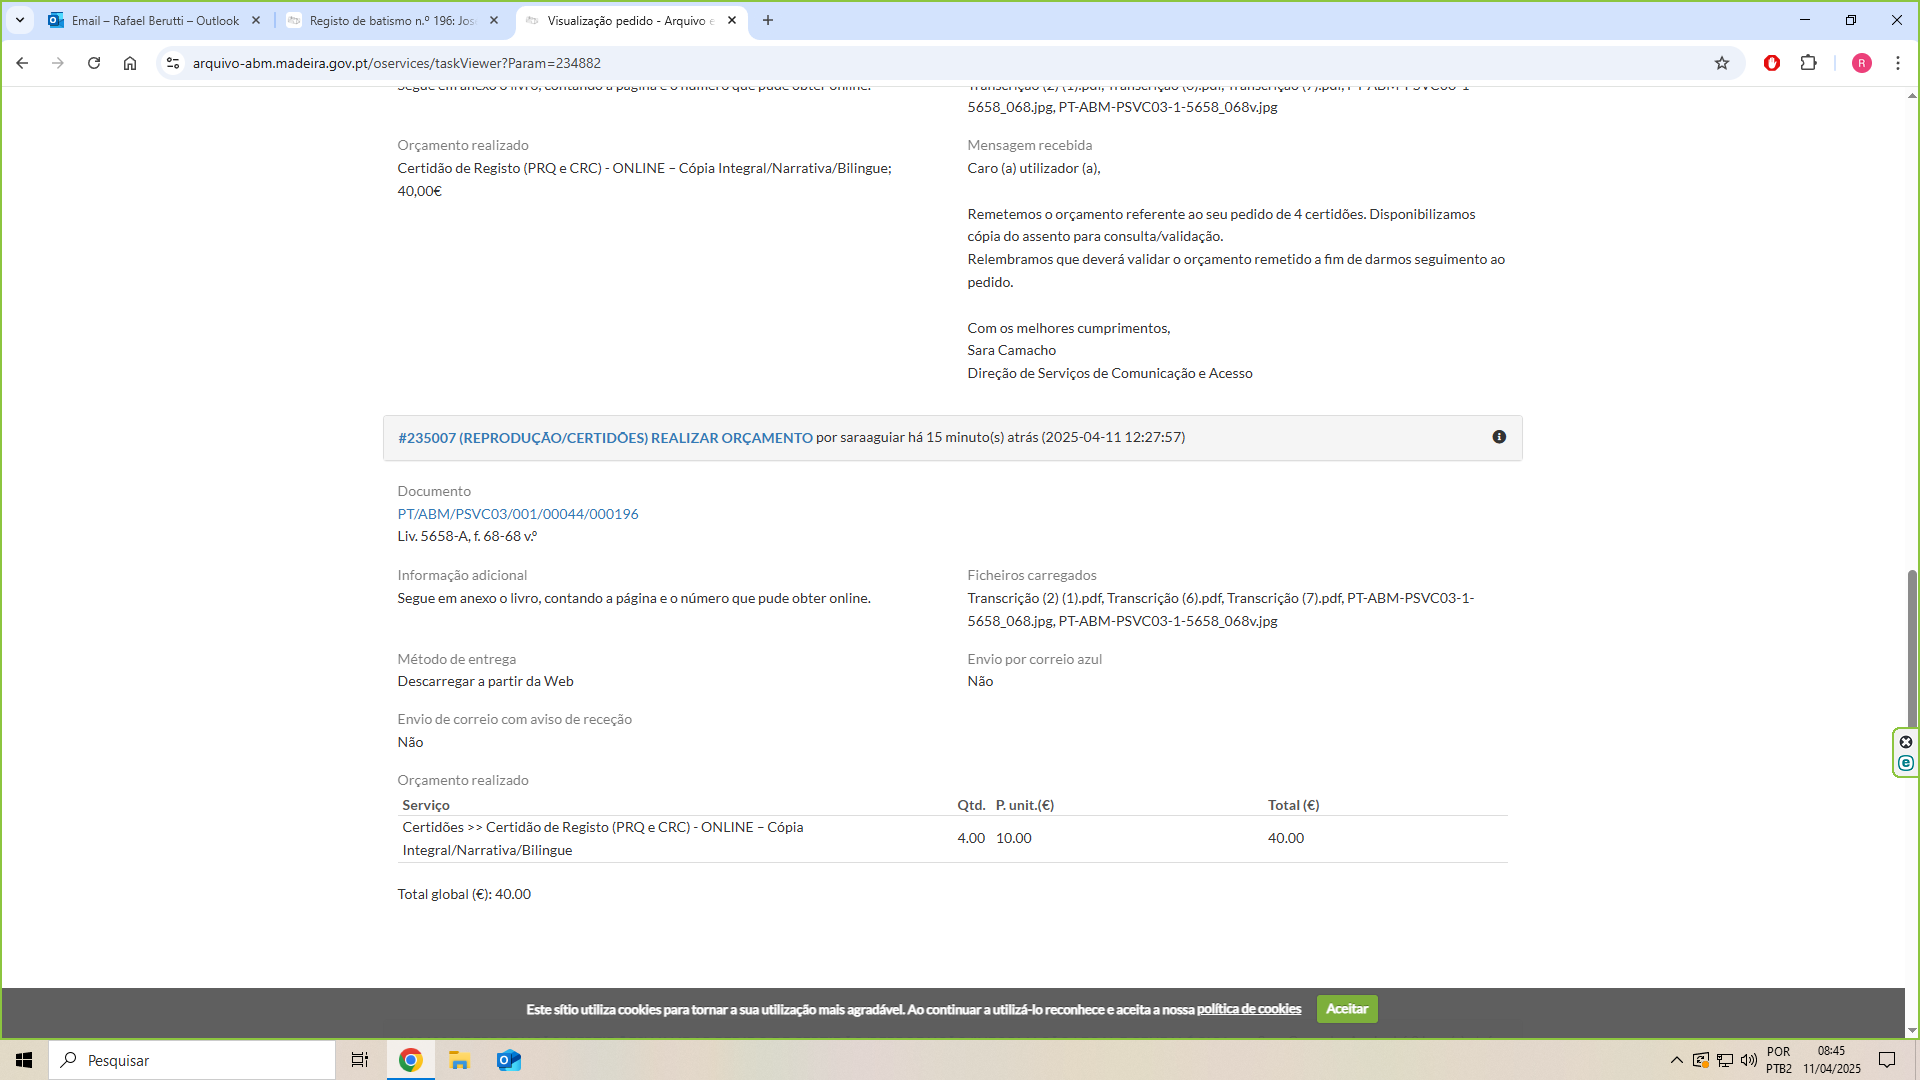Click the red Opera-style extension icon
The width and height of the screenshot is (1920, 1080).
pyautogui.click(x=1771, y=63)
